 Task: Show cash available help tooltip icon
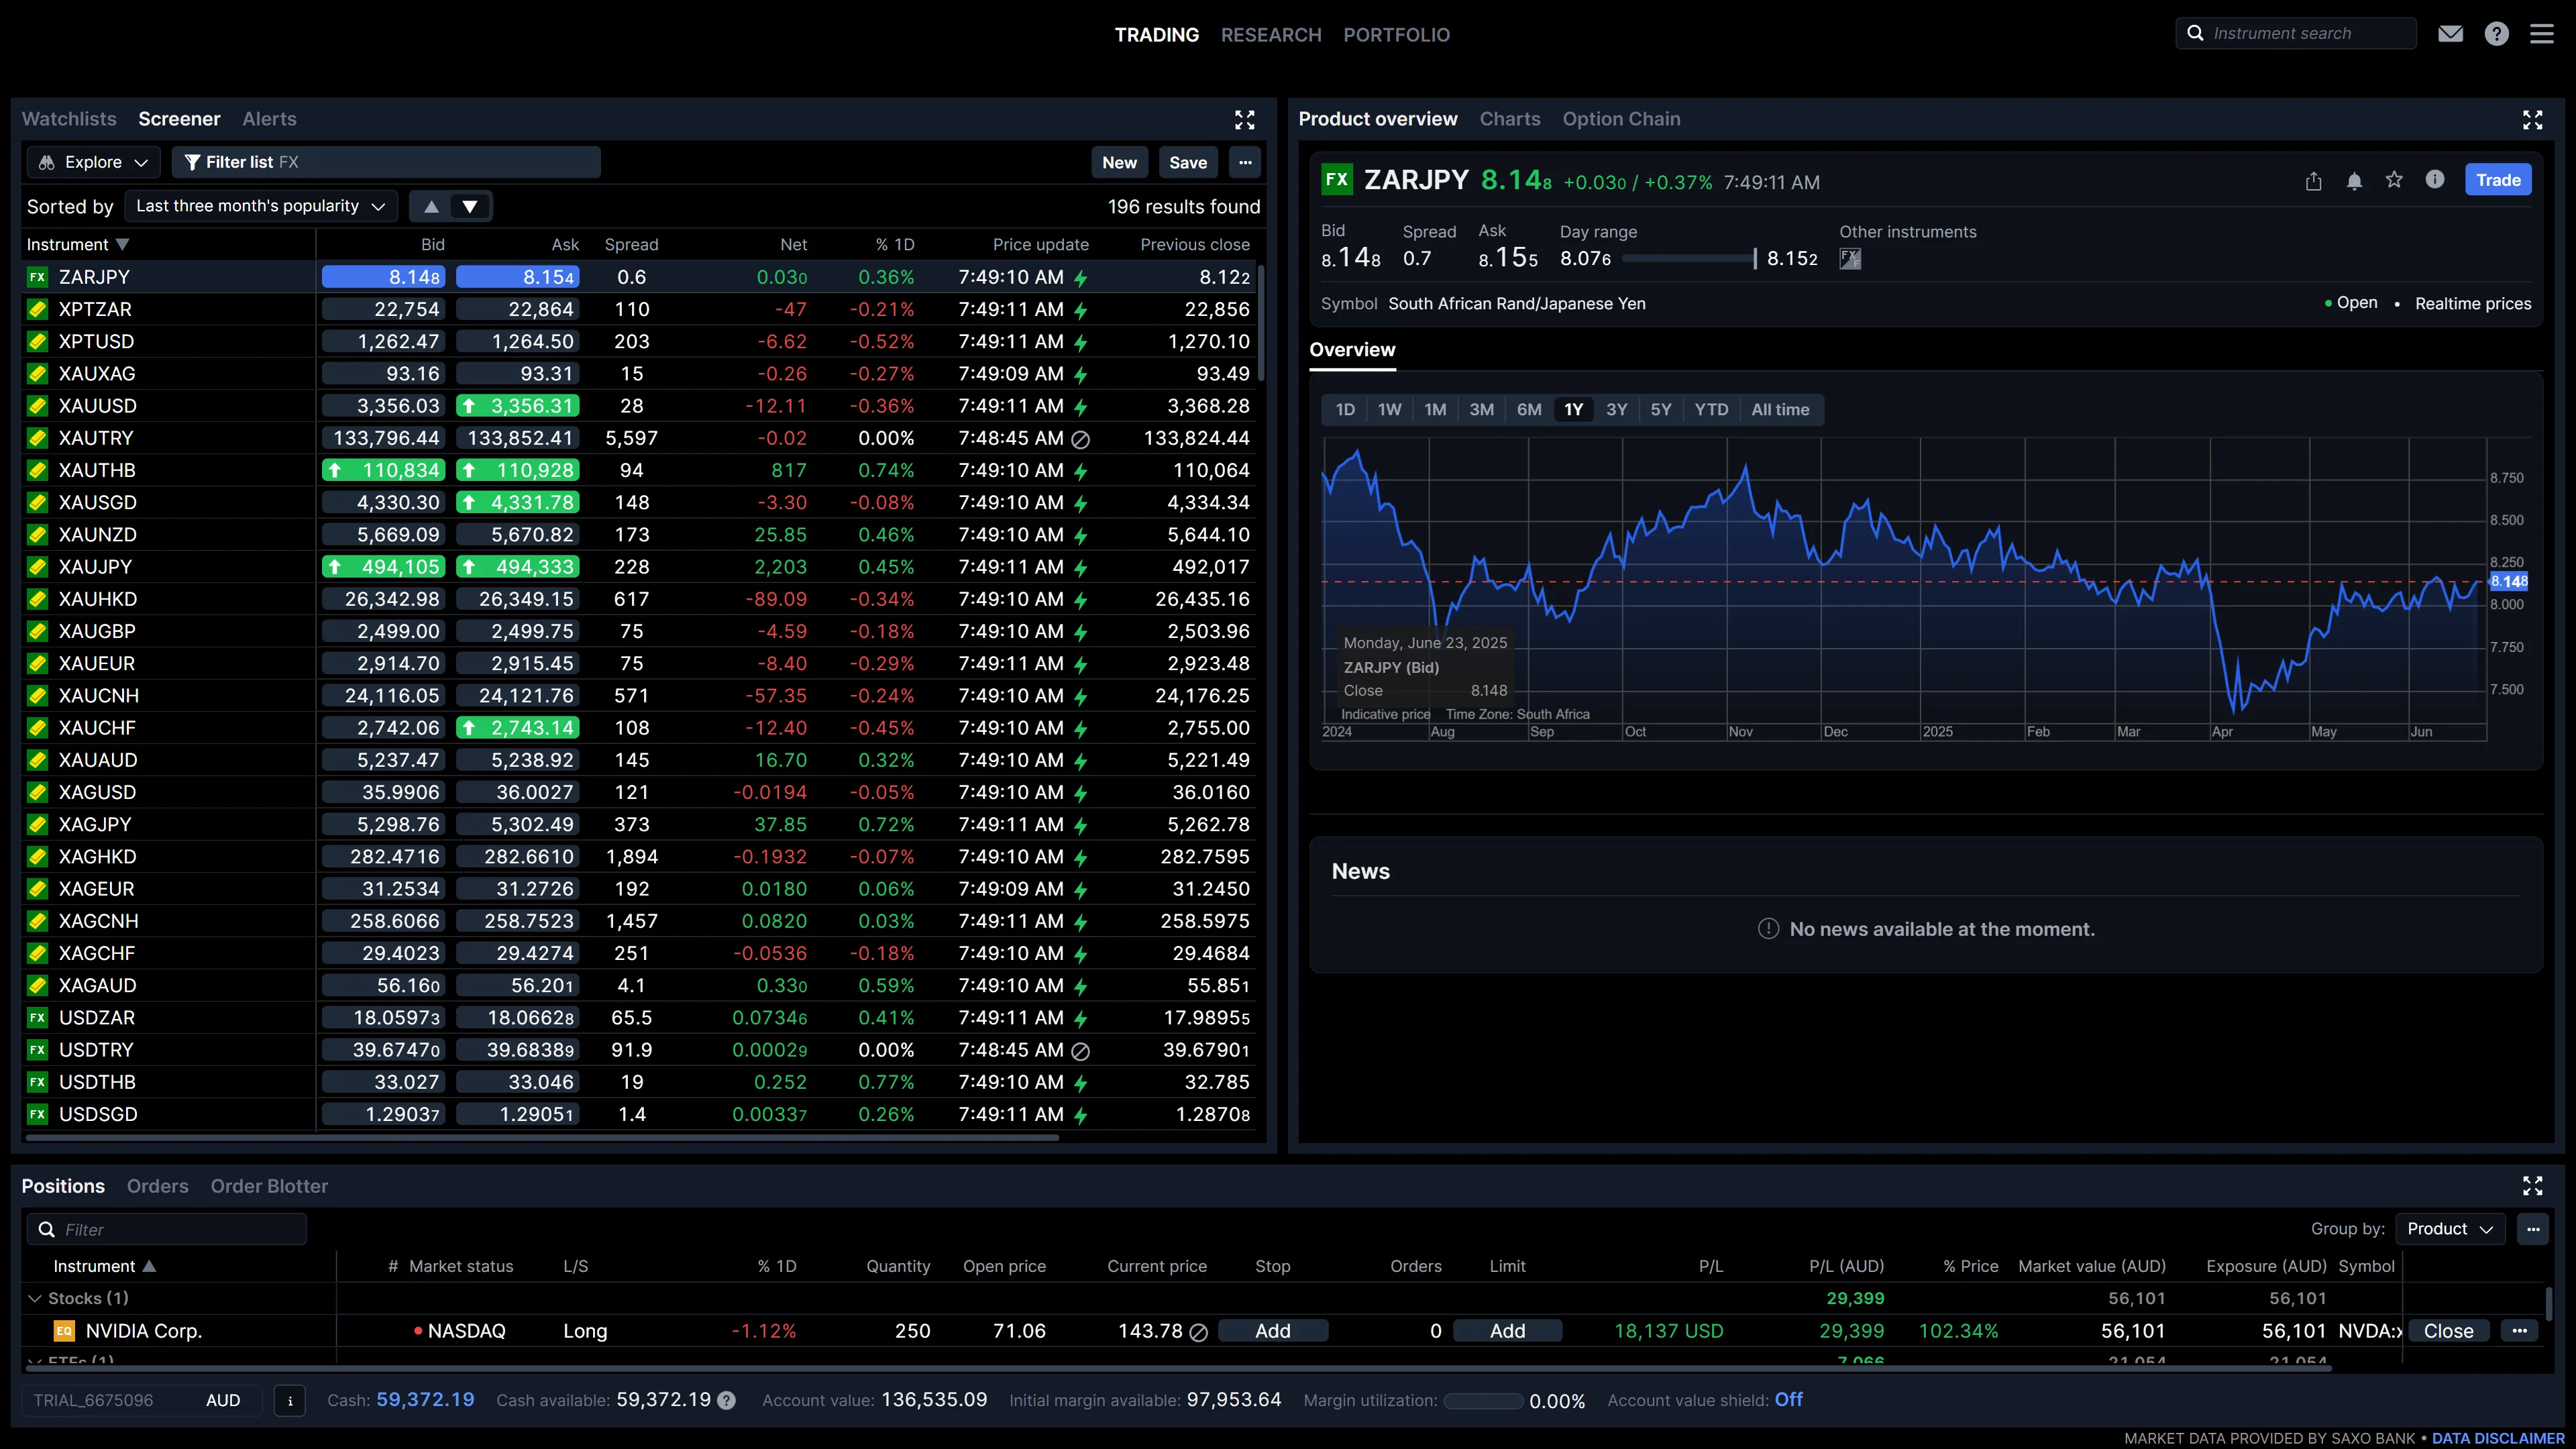(x=727, y=1401)
